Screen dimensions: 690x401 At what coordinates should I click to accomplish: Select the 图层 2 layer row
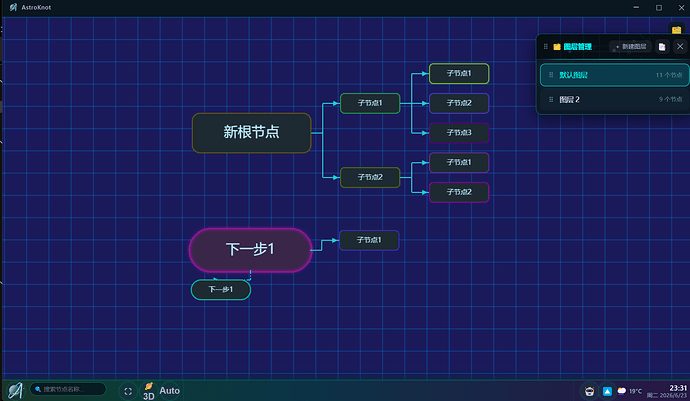tap(614, 99)
